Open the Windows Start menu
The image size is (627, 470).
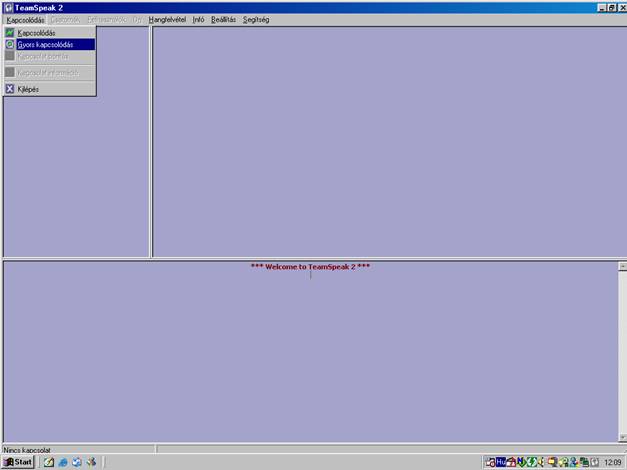(x=18, y=462)
